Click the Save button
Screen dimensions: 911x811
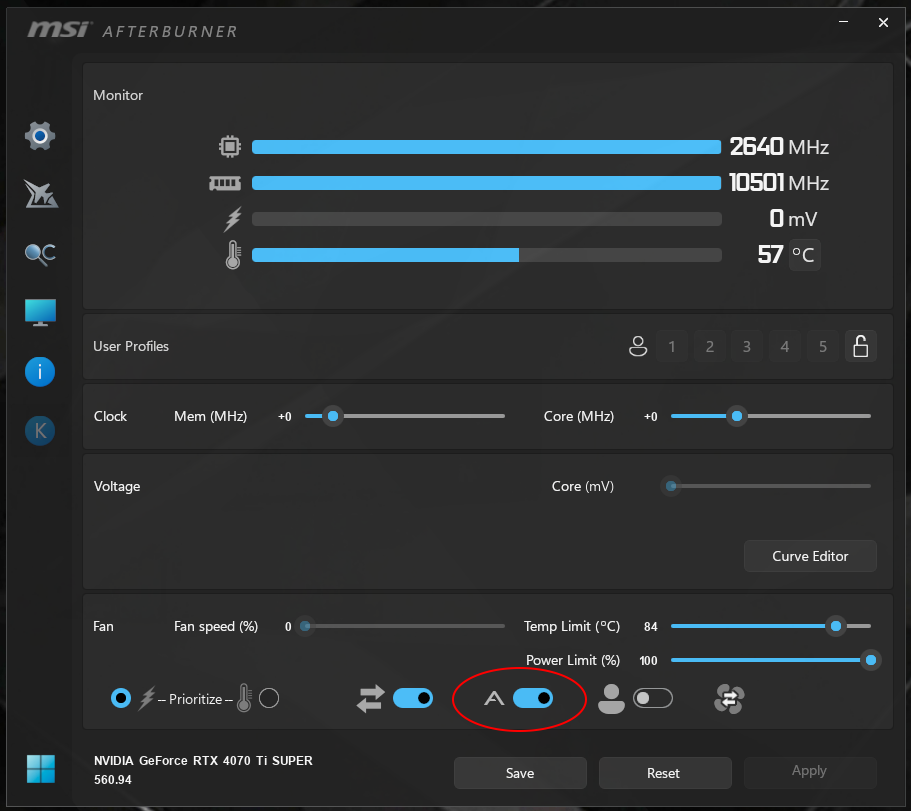click(x=520, y=773)
